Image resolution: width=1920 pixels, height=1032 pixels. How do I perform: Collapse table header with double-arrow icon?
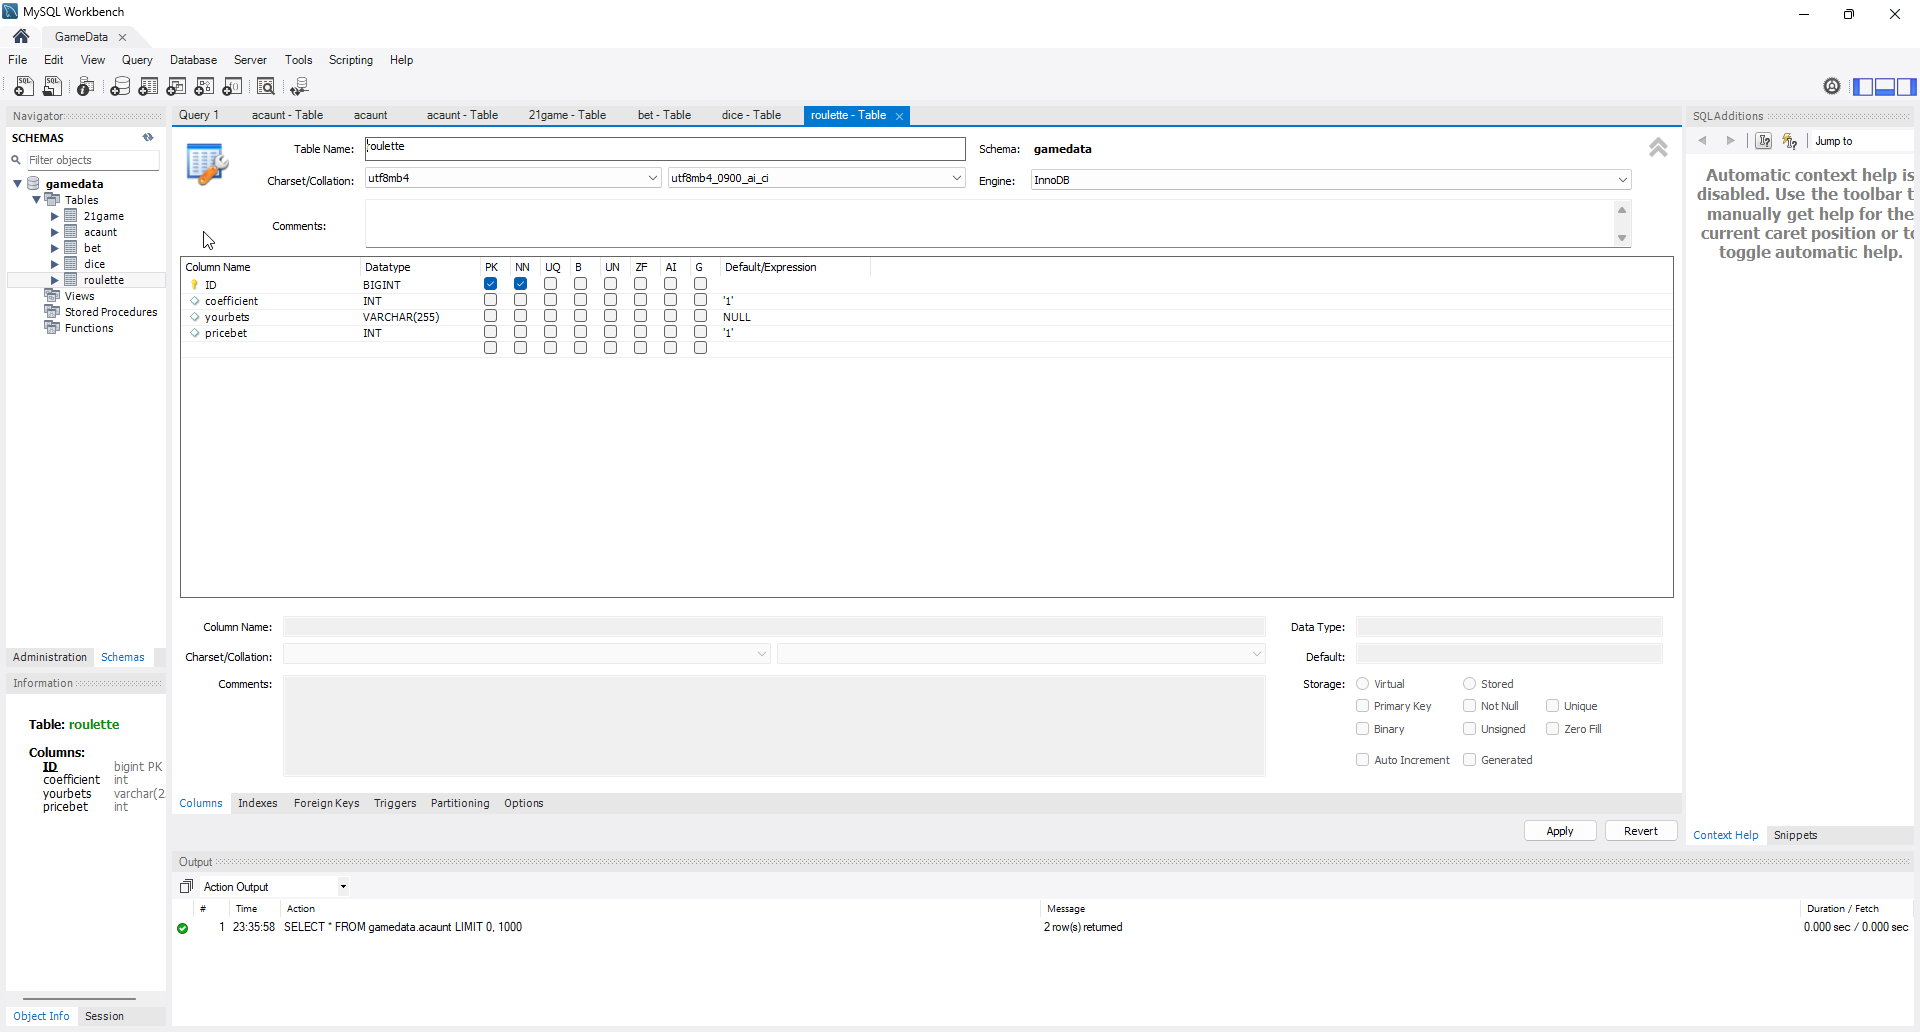(1658, 148)
